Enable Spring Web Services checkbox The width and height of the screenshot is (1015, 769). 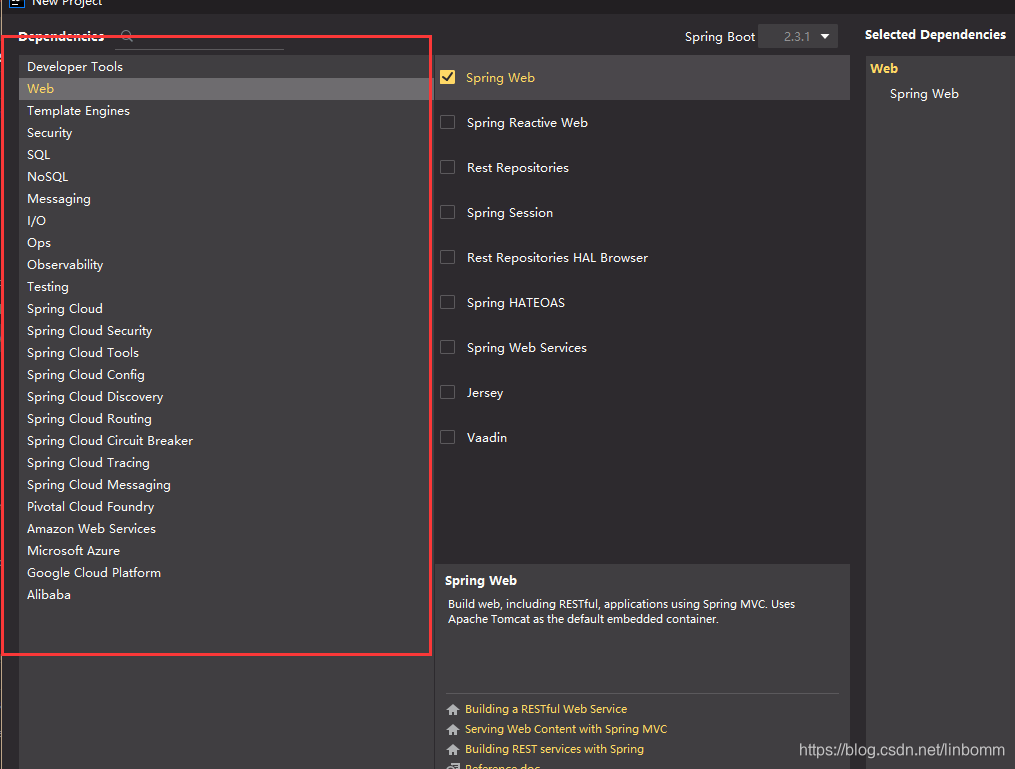(x=447, y=347)
